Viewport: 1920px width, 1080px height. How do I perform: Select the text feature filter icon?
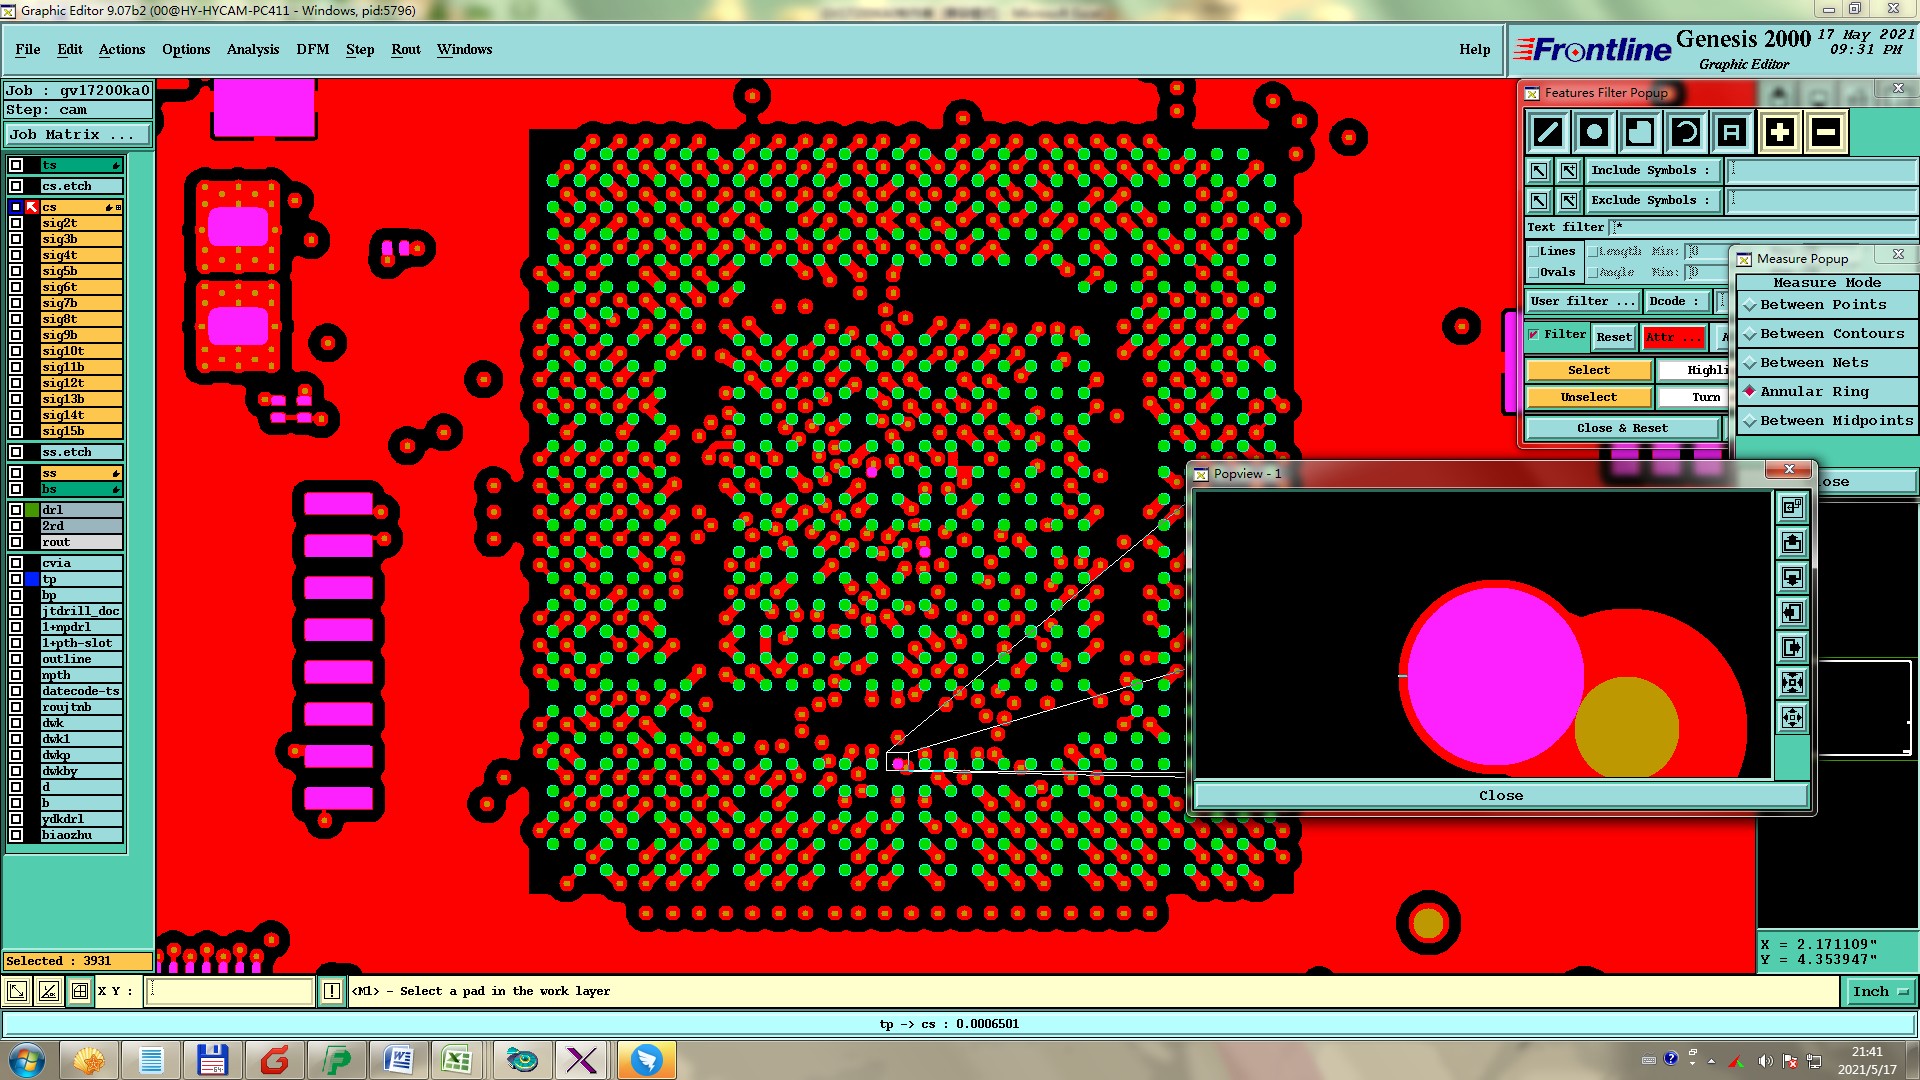pos(1732,132)
